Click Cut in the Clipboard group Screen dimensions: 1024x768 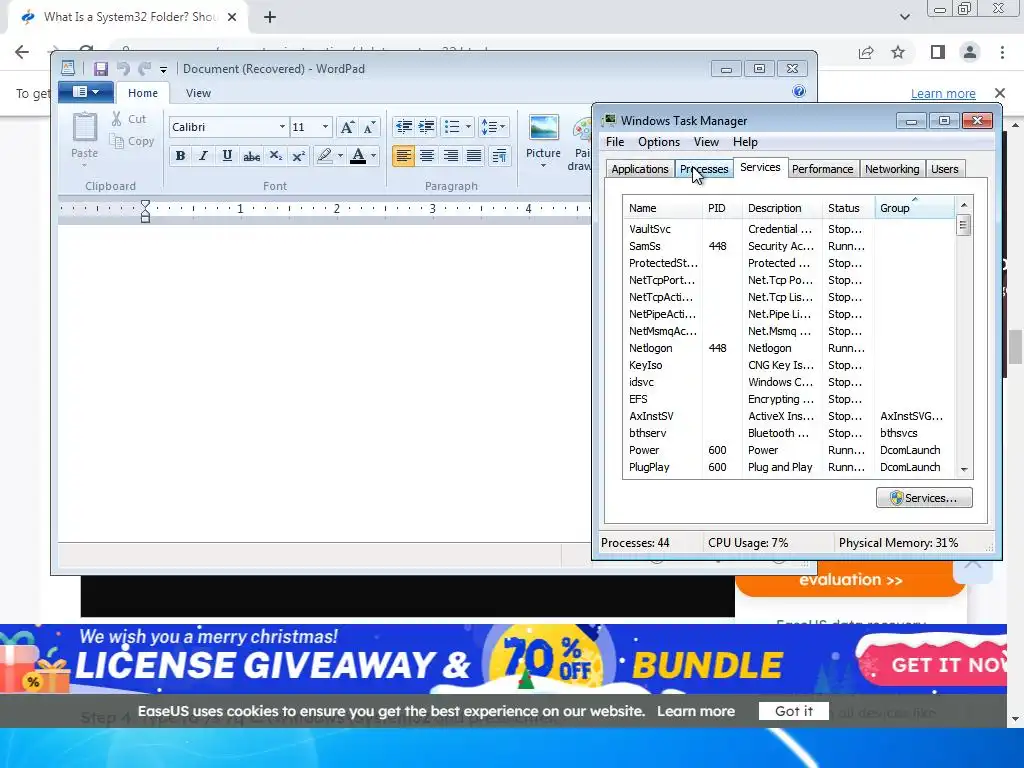click(x=129, y=119)
